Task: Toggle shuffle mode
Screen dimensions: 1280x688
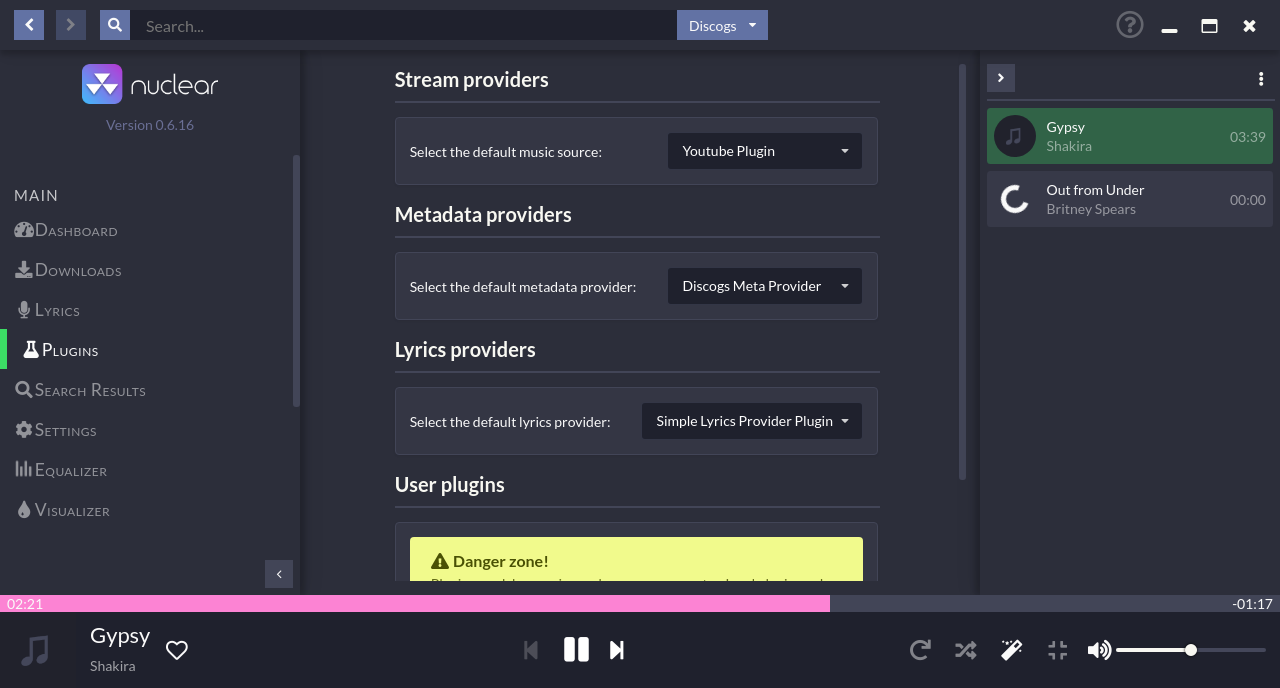Action: point(965,650)
